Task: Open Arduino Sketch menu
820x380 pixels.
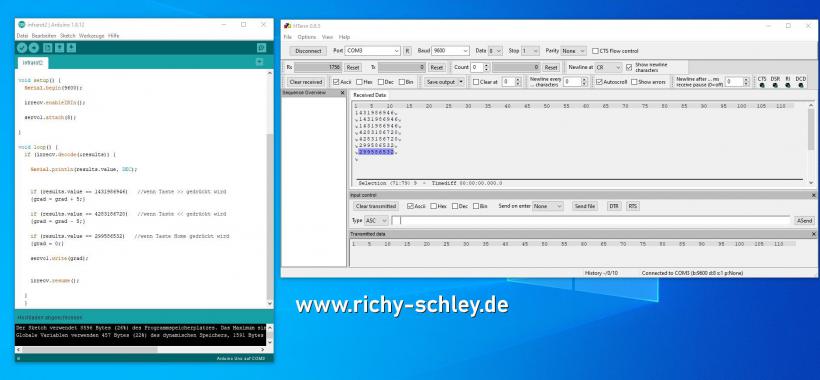Action: tap(68, 36)
